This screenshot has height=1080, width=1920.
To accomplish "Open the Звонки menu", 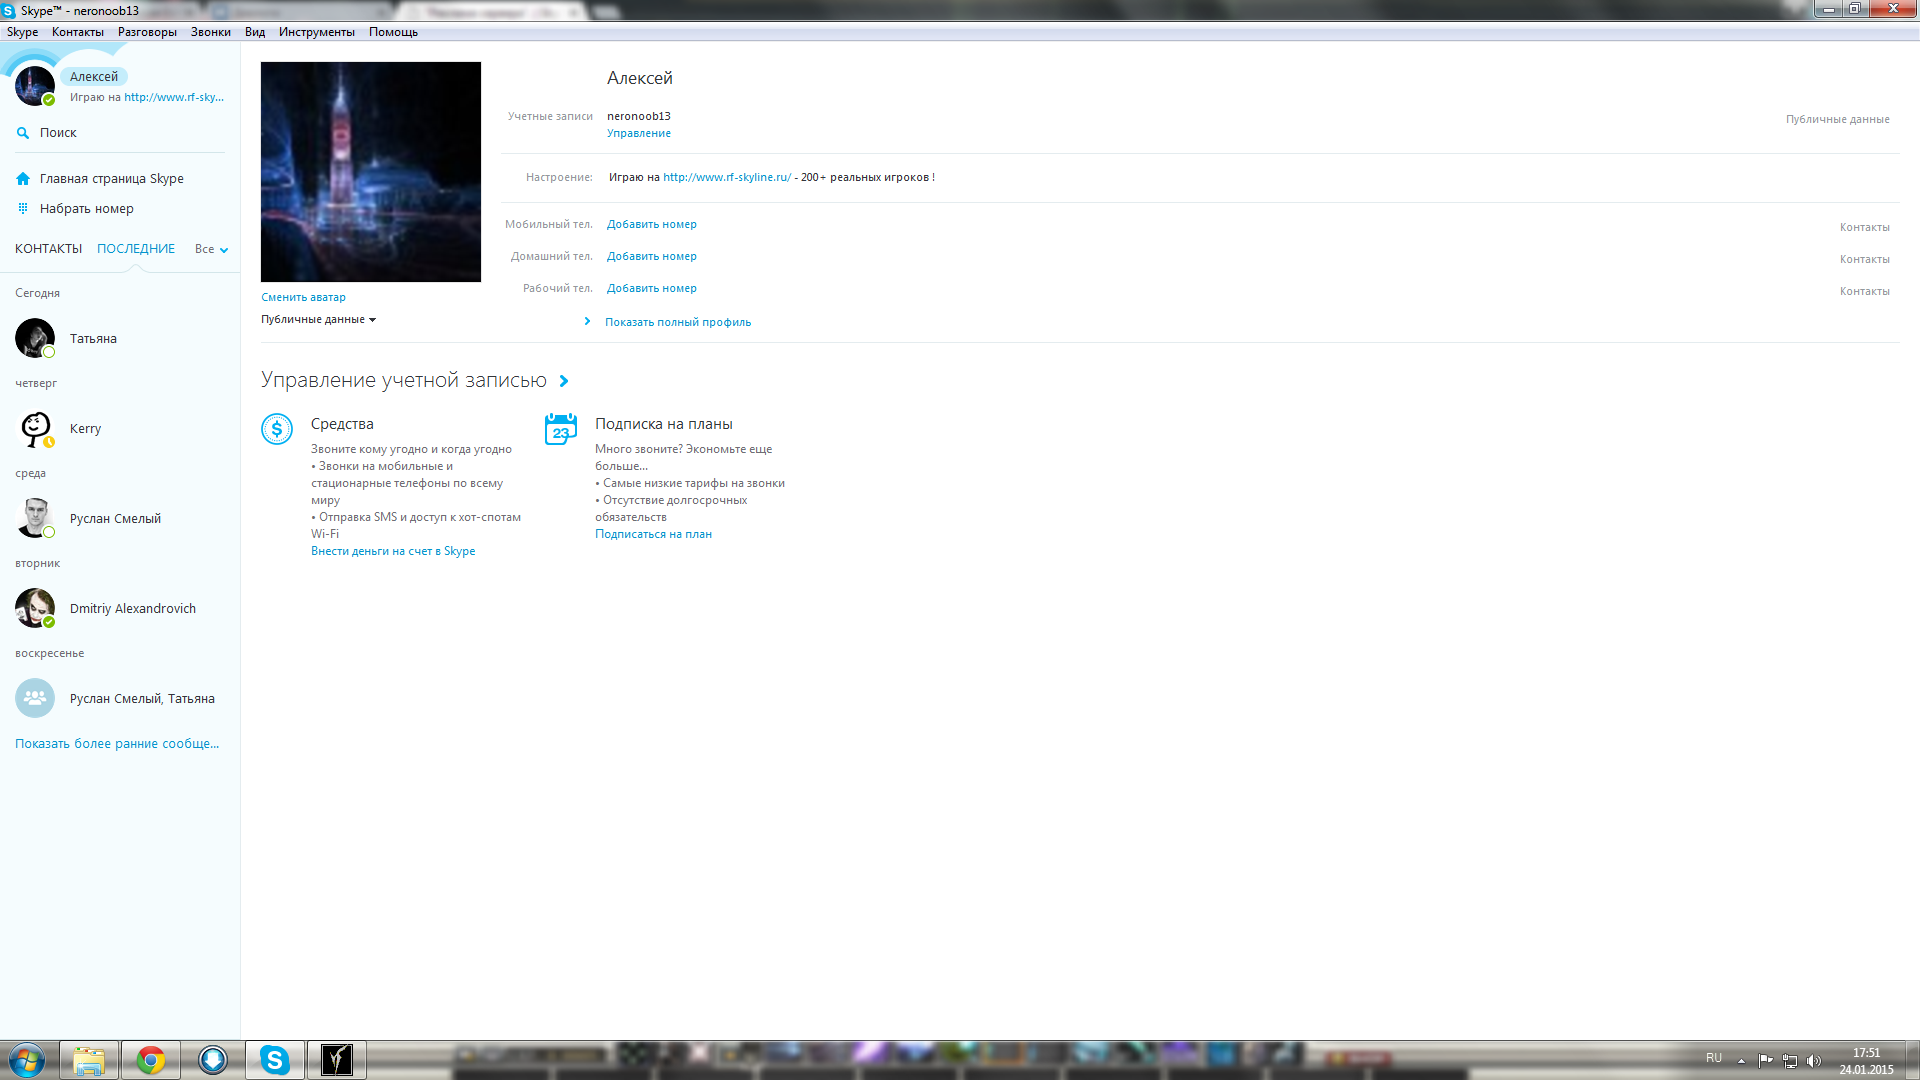I will (x=210, y=32).
